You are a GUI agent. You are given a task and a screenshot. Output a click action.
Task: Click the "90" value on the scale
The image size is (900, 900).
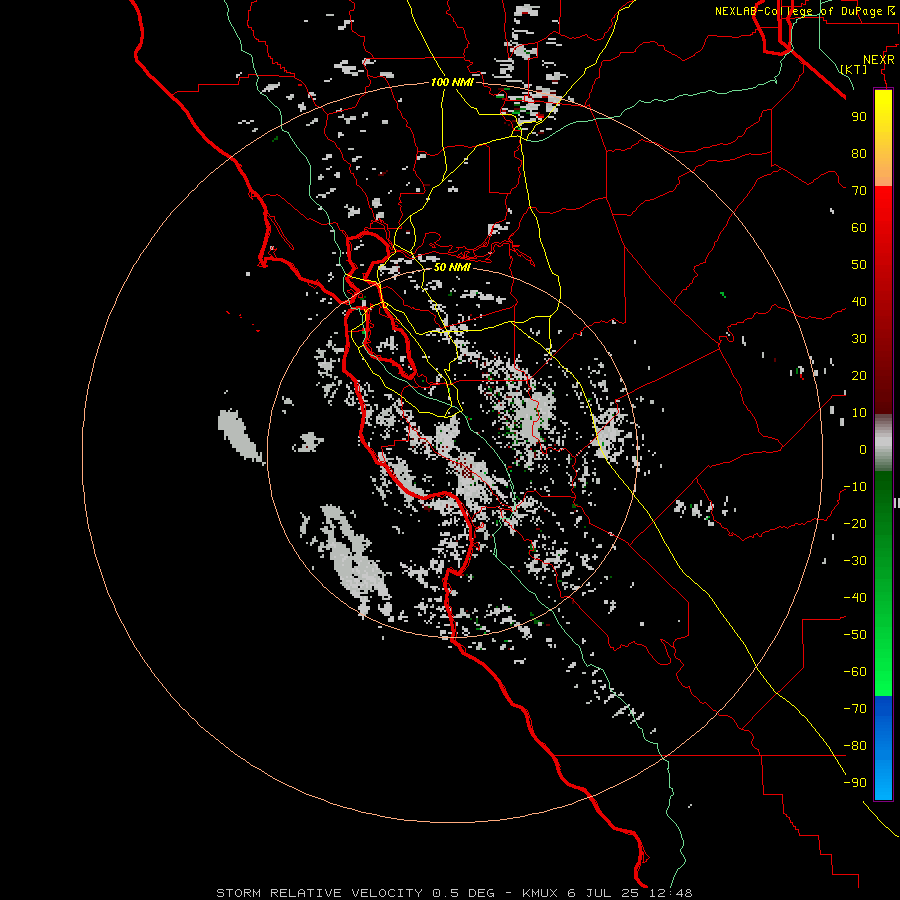point(859,117)
